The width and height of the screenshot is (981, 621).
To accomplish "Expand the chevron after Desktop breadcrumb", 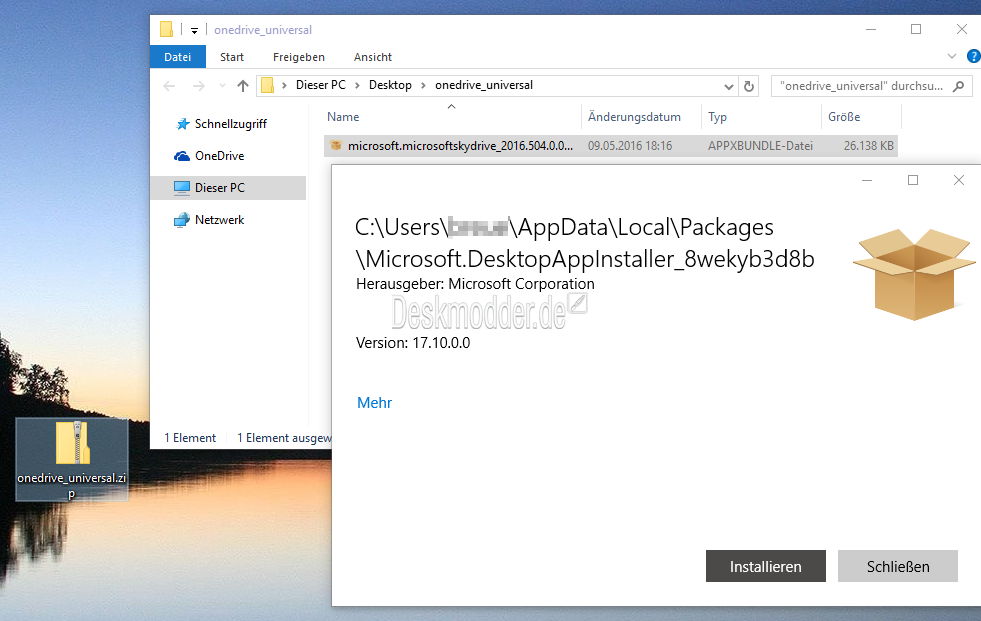I will click(x=423, y=86).
